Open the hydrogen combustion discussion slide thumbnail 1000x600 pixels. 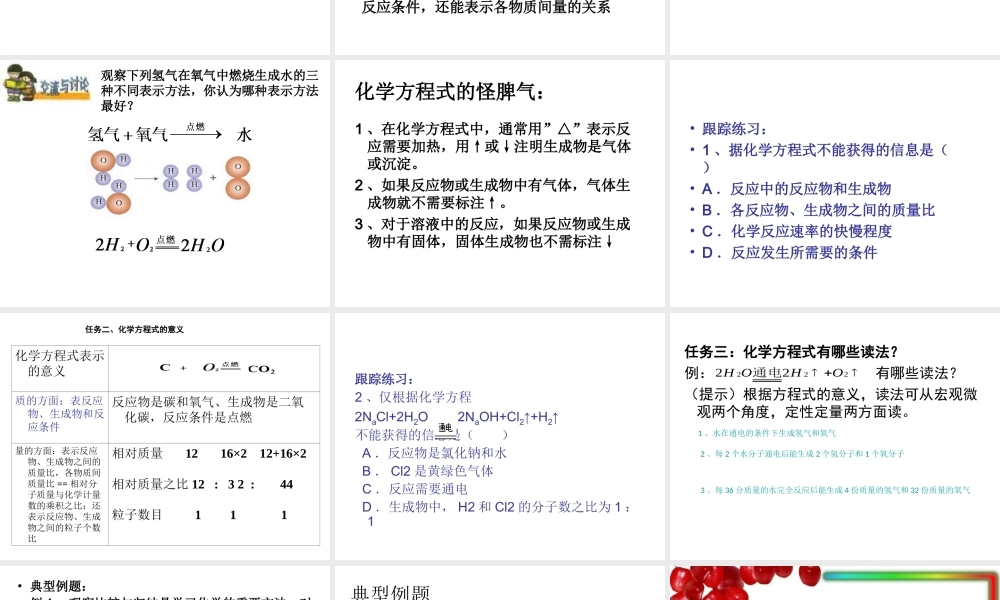point(165,183)
